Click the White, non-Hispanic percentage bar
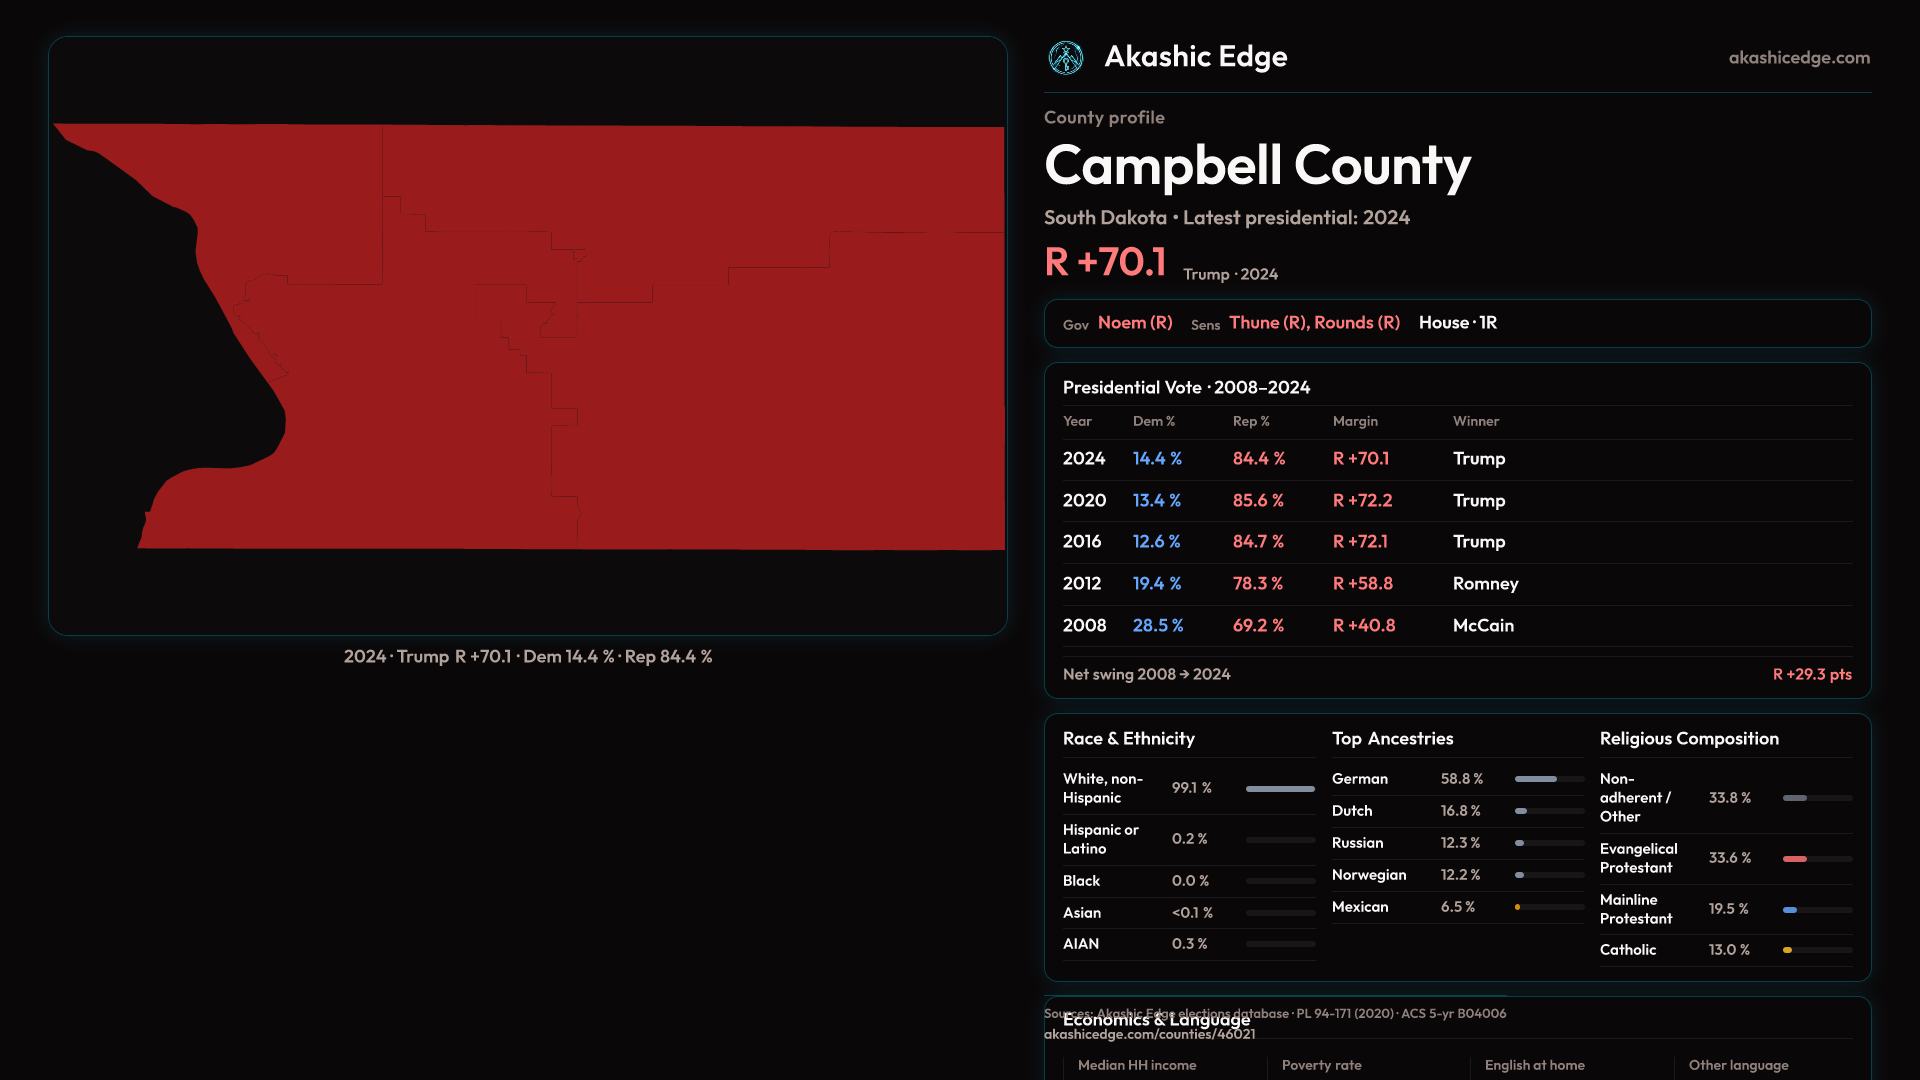 1279,789
